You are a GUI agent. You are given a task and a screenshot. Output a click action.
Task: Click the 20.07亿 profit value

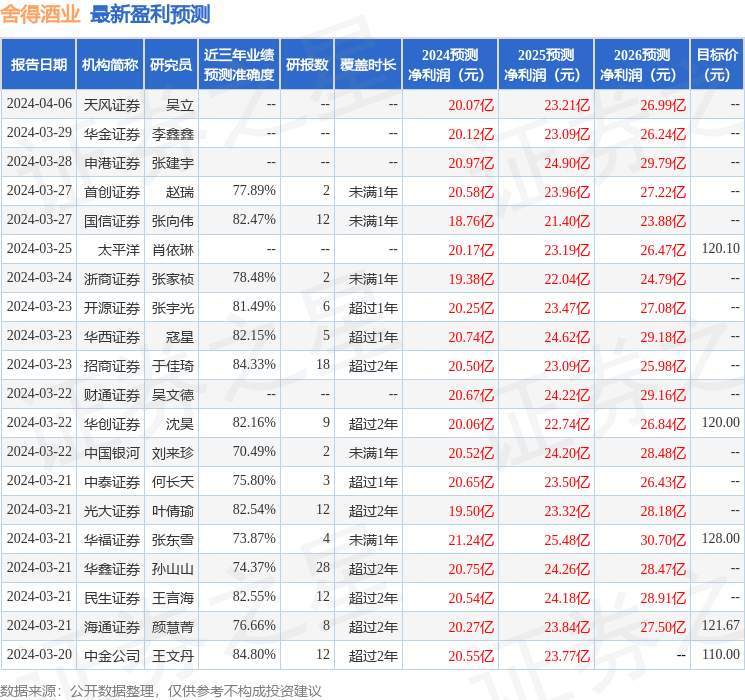pyautogui.click(x=471, y=105)
